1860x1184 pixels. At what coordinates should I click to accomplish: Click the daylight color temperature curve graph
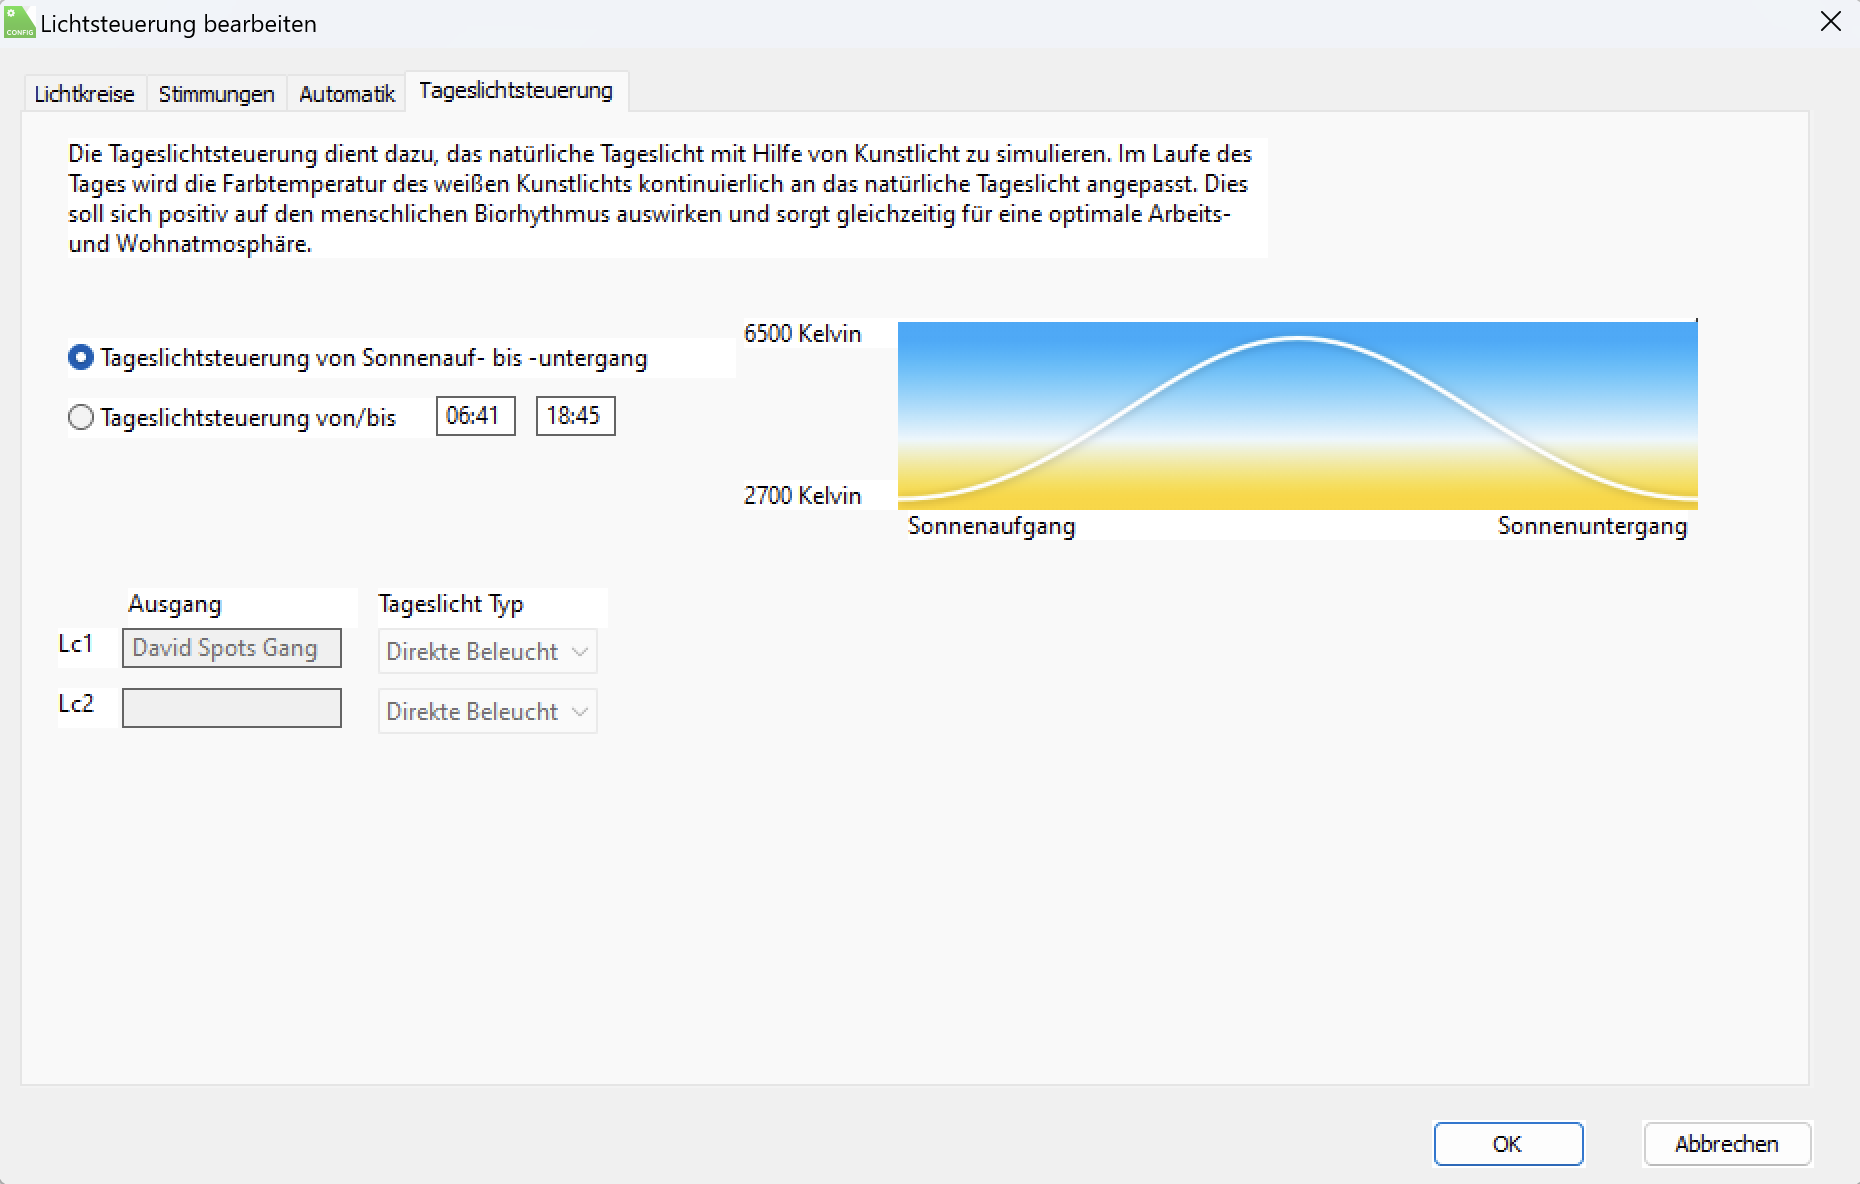click(1297, 415)
